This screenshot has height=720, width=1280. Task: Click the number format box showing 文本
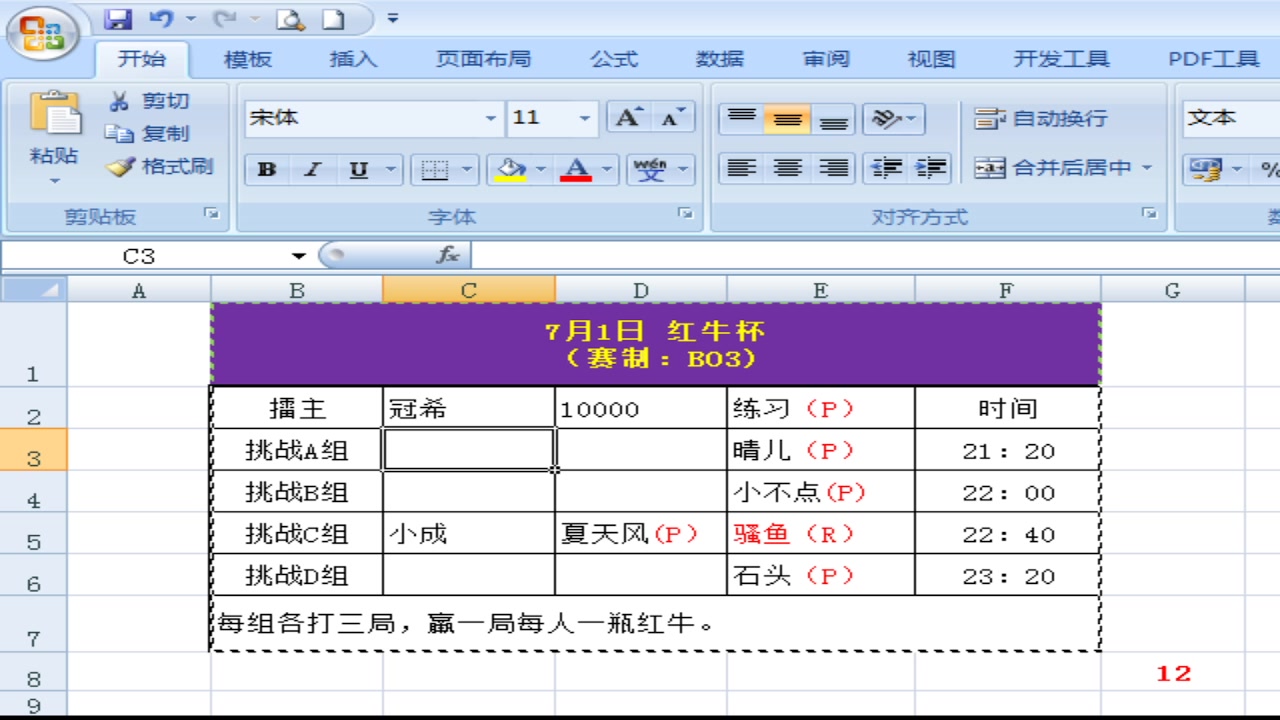point(1230,118)
